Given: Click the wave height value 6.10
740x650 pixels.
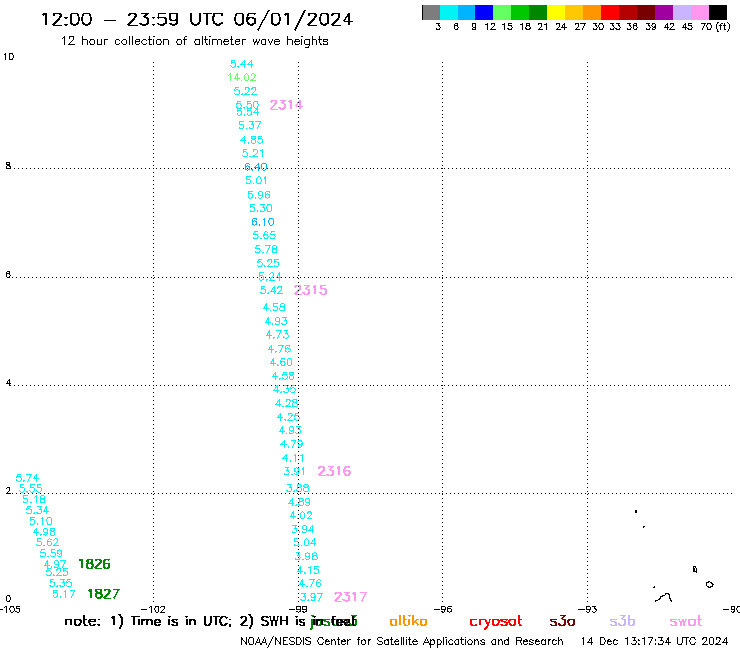Looking at the screenshot, I should pos(263,222).
